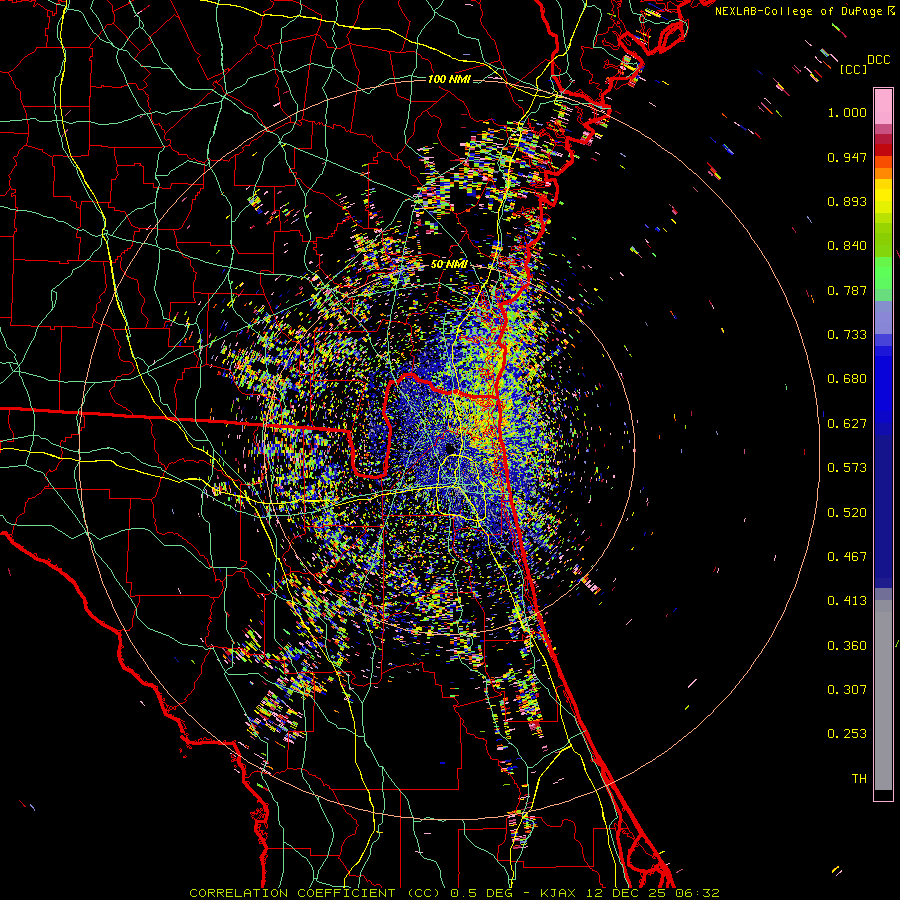Click the 0.627 scale value
The image size is (900, 900).
pos(847,424)
